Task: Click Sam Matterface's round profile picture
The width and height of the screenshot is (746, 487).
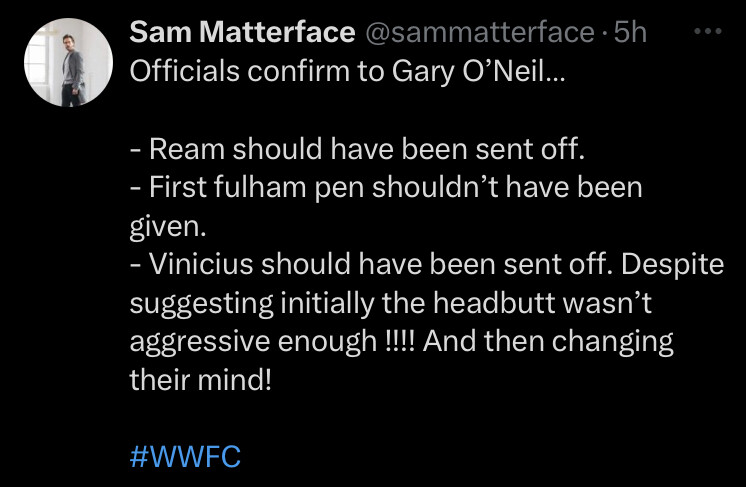Action: pos(69,62)
